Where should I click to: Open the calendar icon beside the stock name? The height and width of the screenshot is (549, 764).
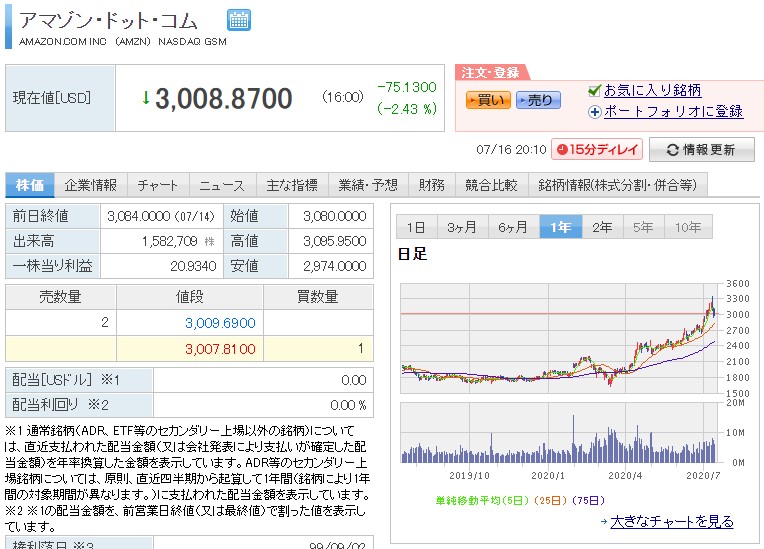pos(239,20)
